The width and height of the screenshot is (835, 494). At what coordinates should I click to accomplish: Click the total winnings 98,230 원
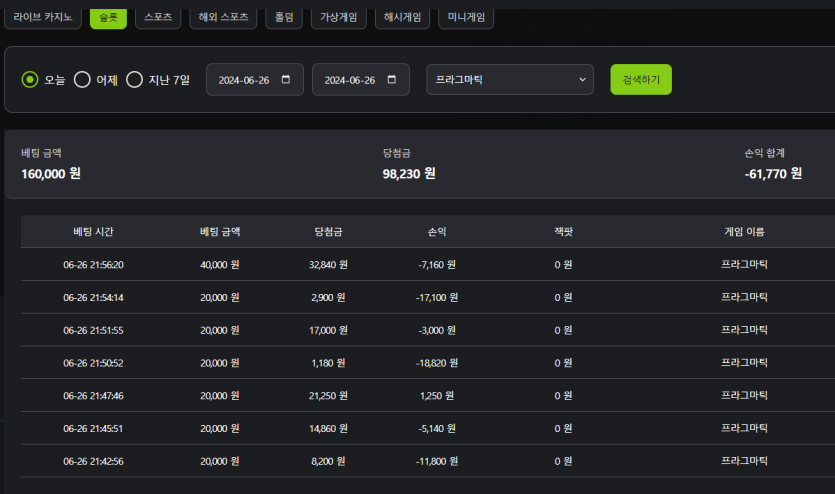click(x=409, y=174)
